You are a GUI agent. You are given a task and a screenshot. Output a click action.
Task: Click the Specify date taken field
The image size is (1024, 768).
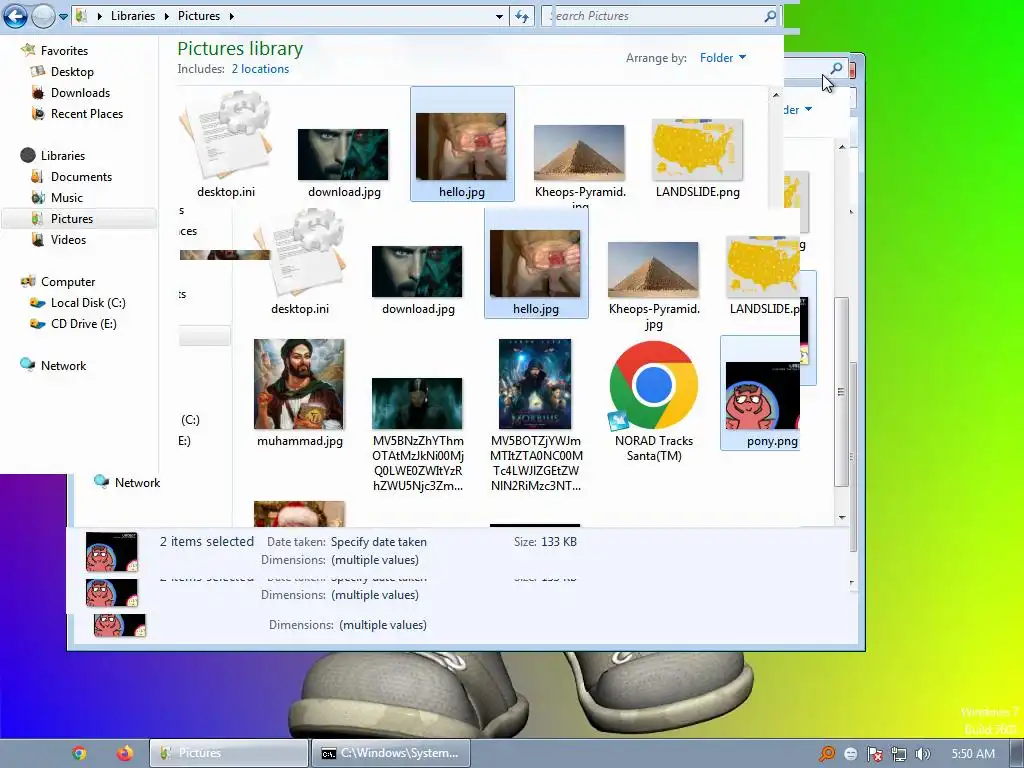378,542
